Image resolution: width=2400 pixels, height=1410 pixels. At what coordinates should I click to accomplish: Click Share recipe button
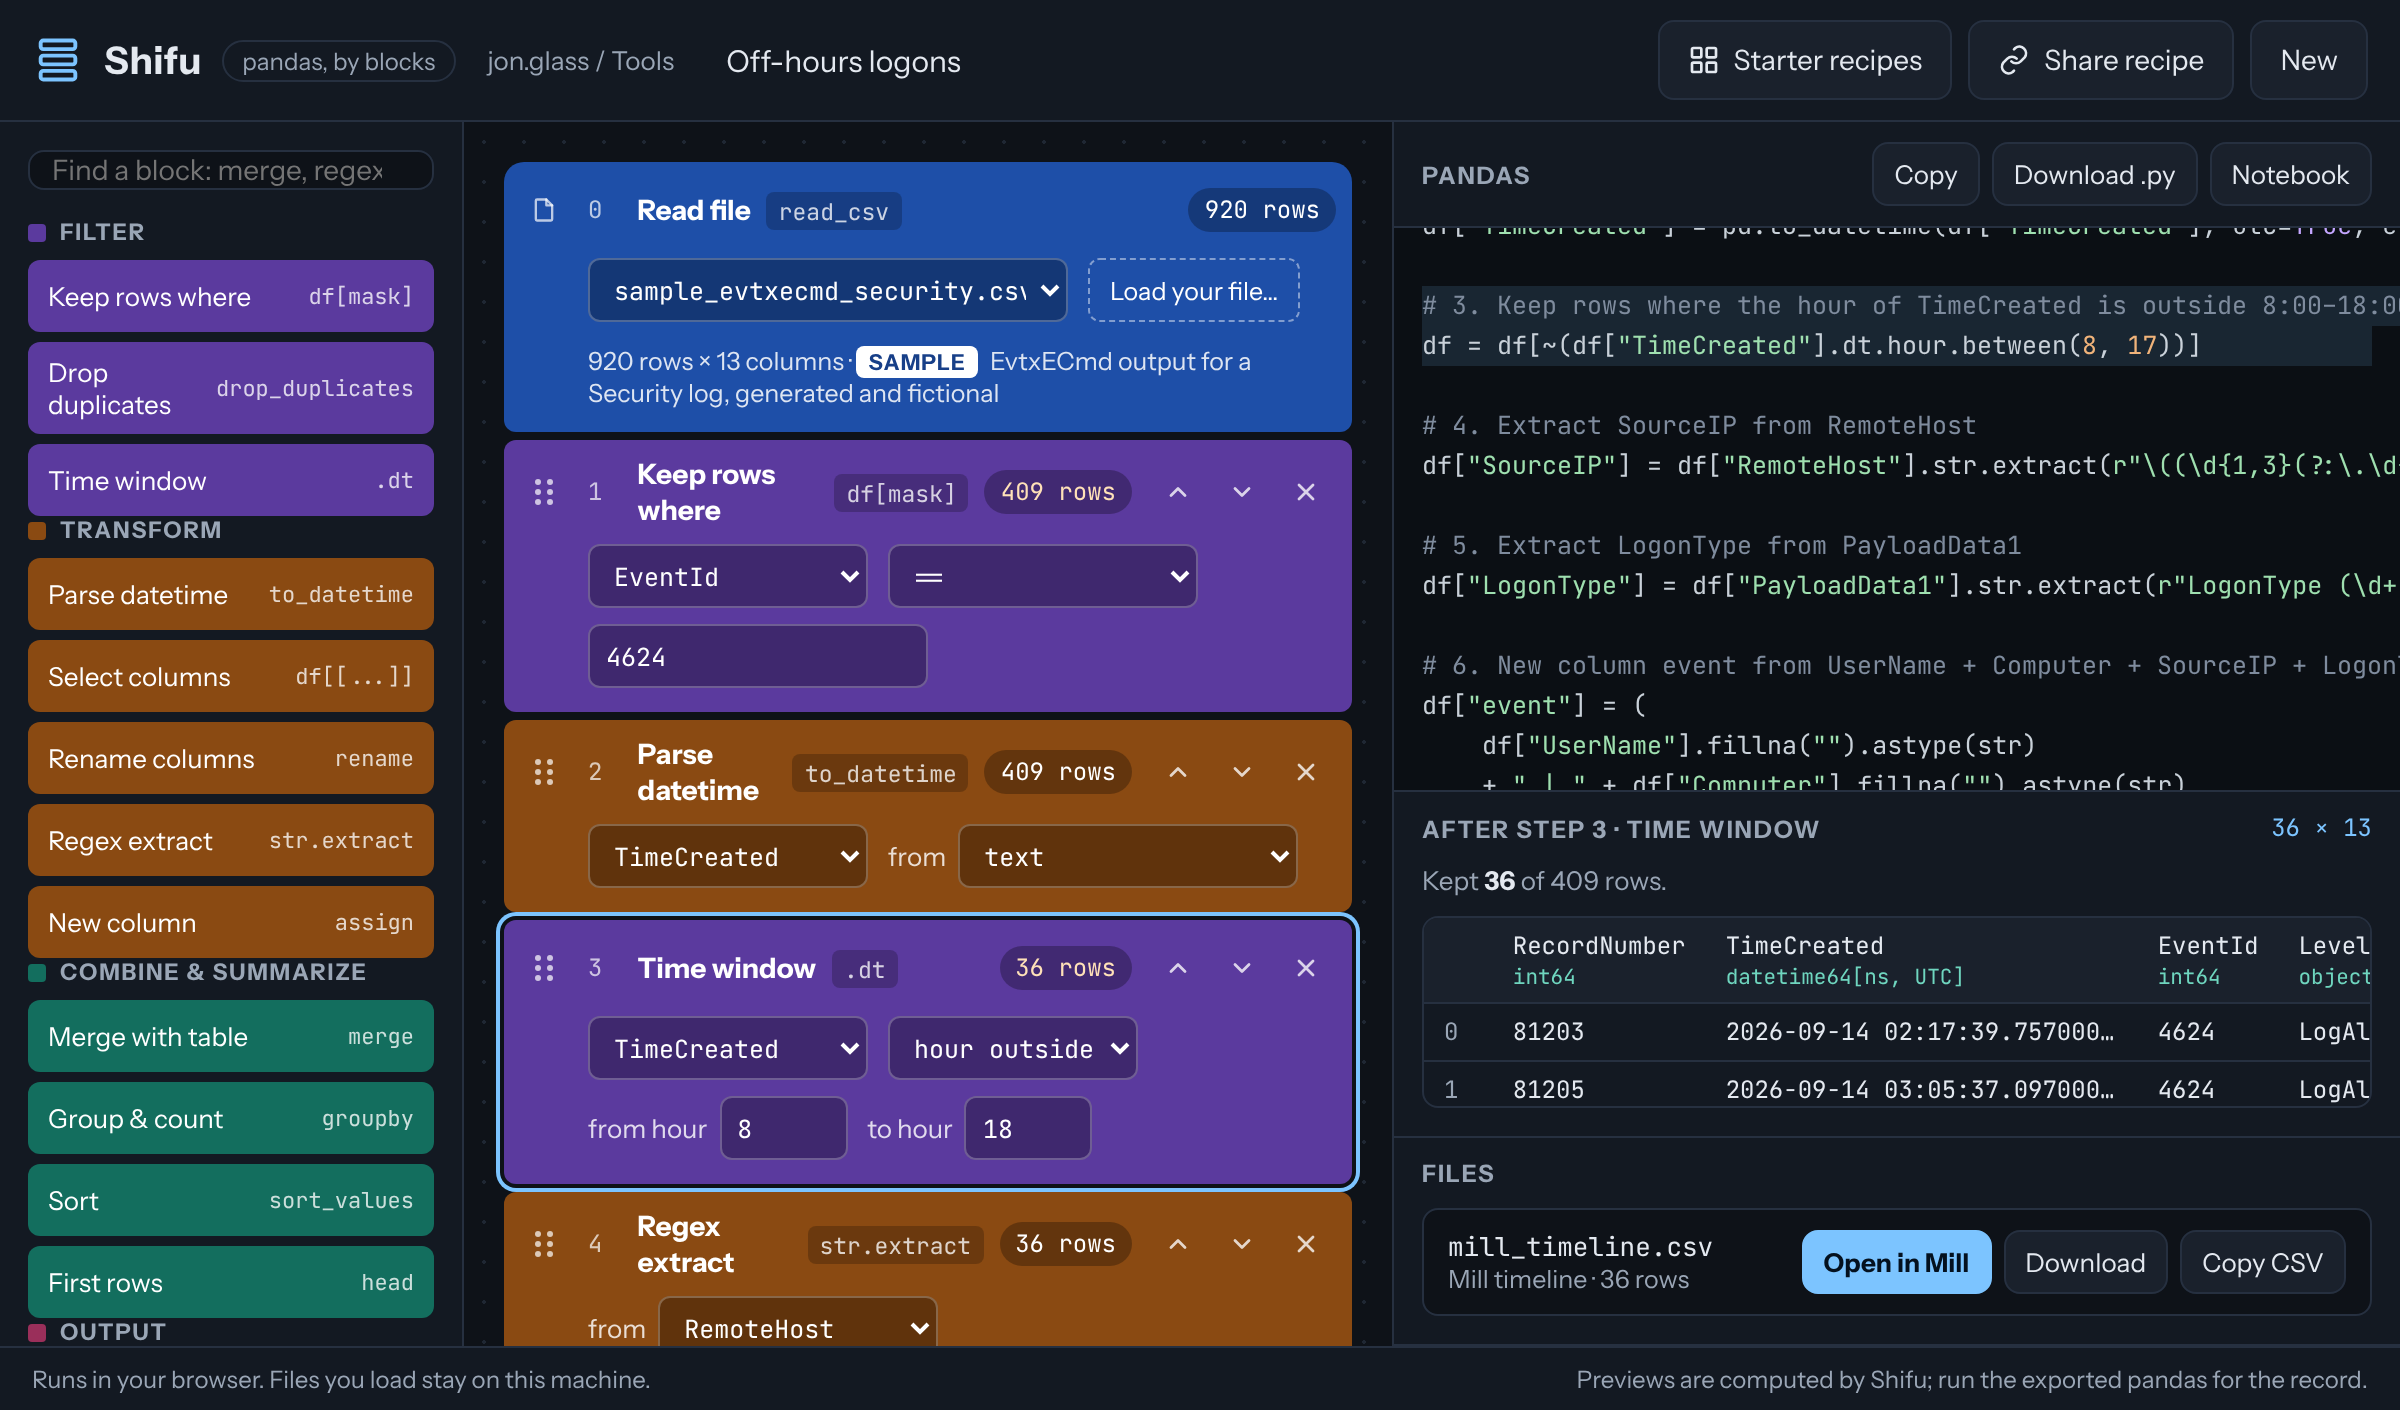[2101, 61]
